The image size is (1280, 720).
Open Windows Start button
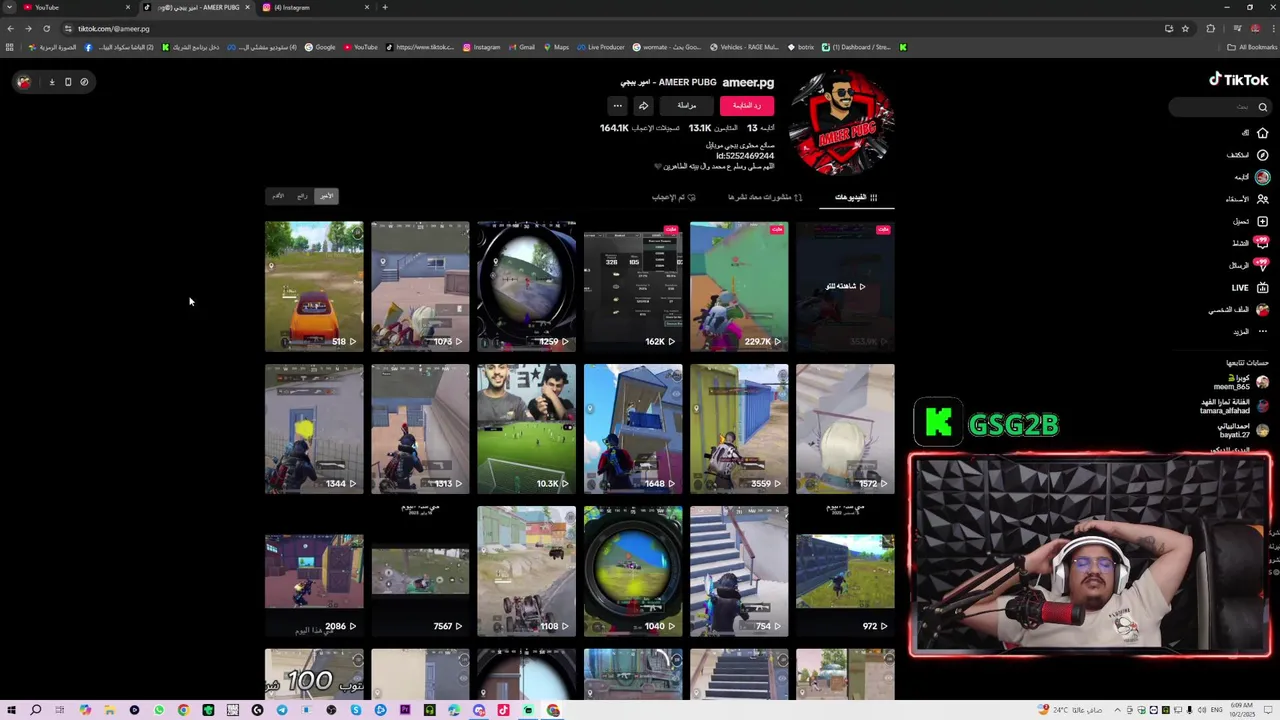coord(10,710)
